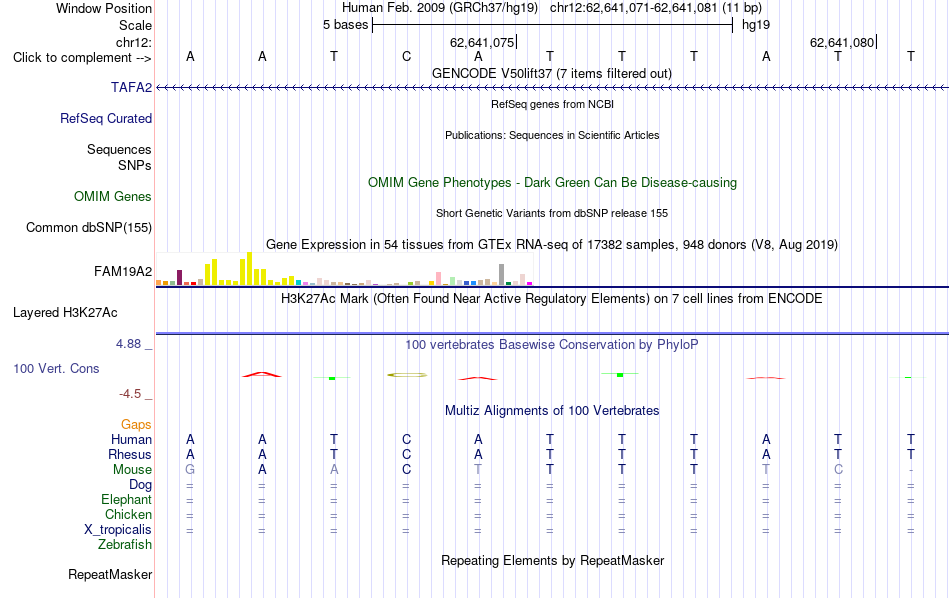950x598 pixels.
Task: Click the X_tropicalis species label
Action: click(x=118, y=530)
